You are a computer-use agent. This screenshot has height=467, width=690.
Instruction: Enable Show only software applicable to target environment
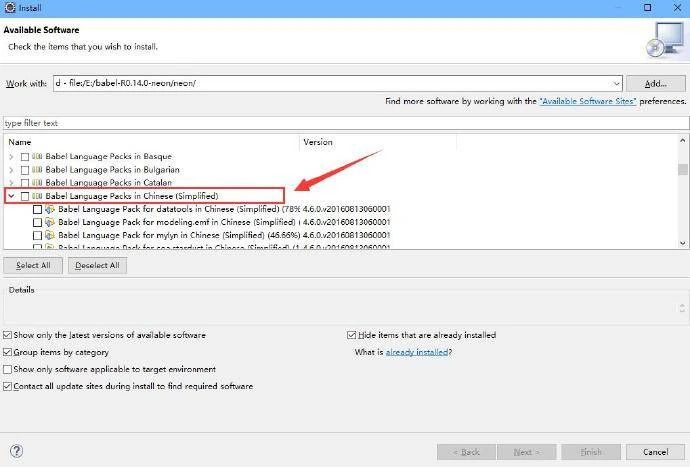point(7,369)
